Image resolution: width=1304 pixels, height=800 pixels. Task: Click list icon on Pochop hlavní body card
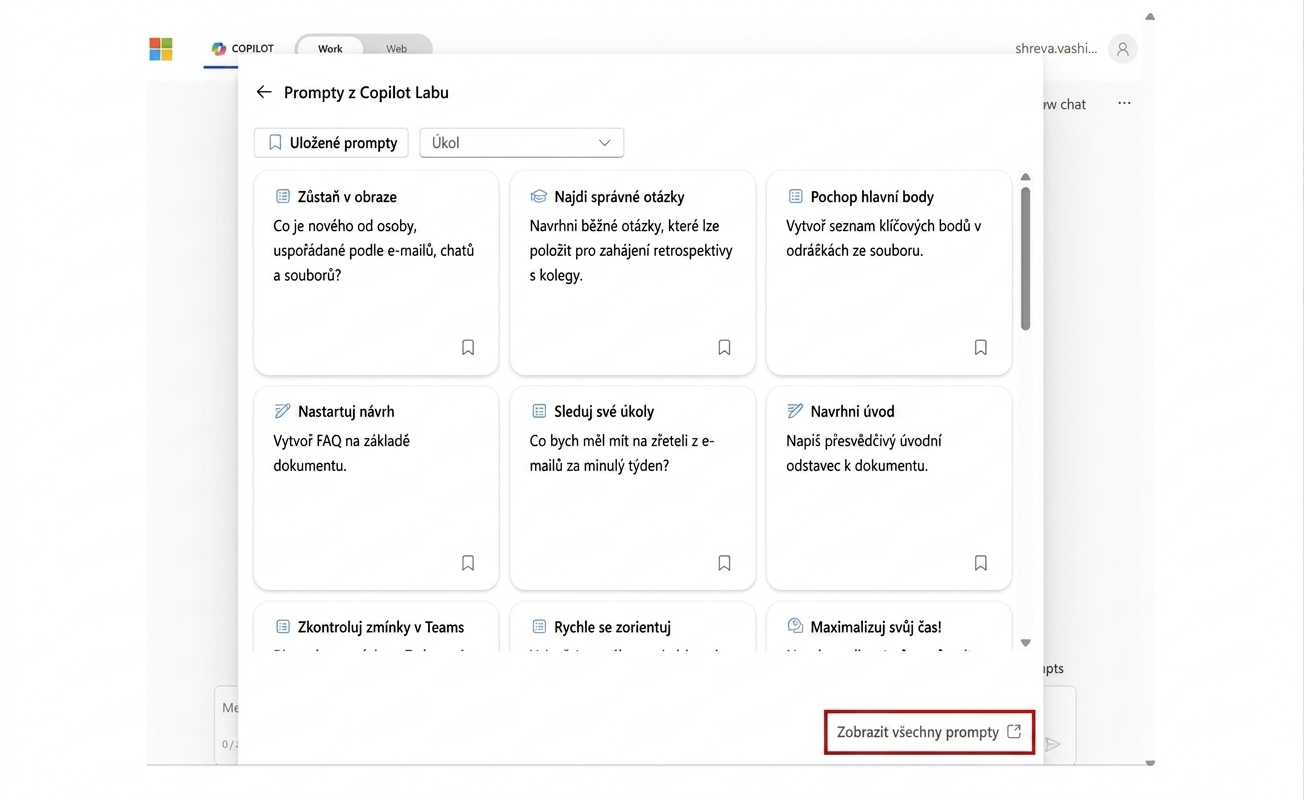pyautogui.click(x=795, y=197)
